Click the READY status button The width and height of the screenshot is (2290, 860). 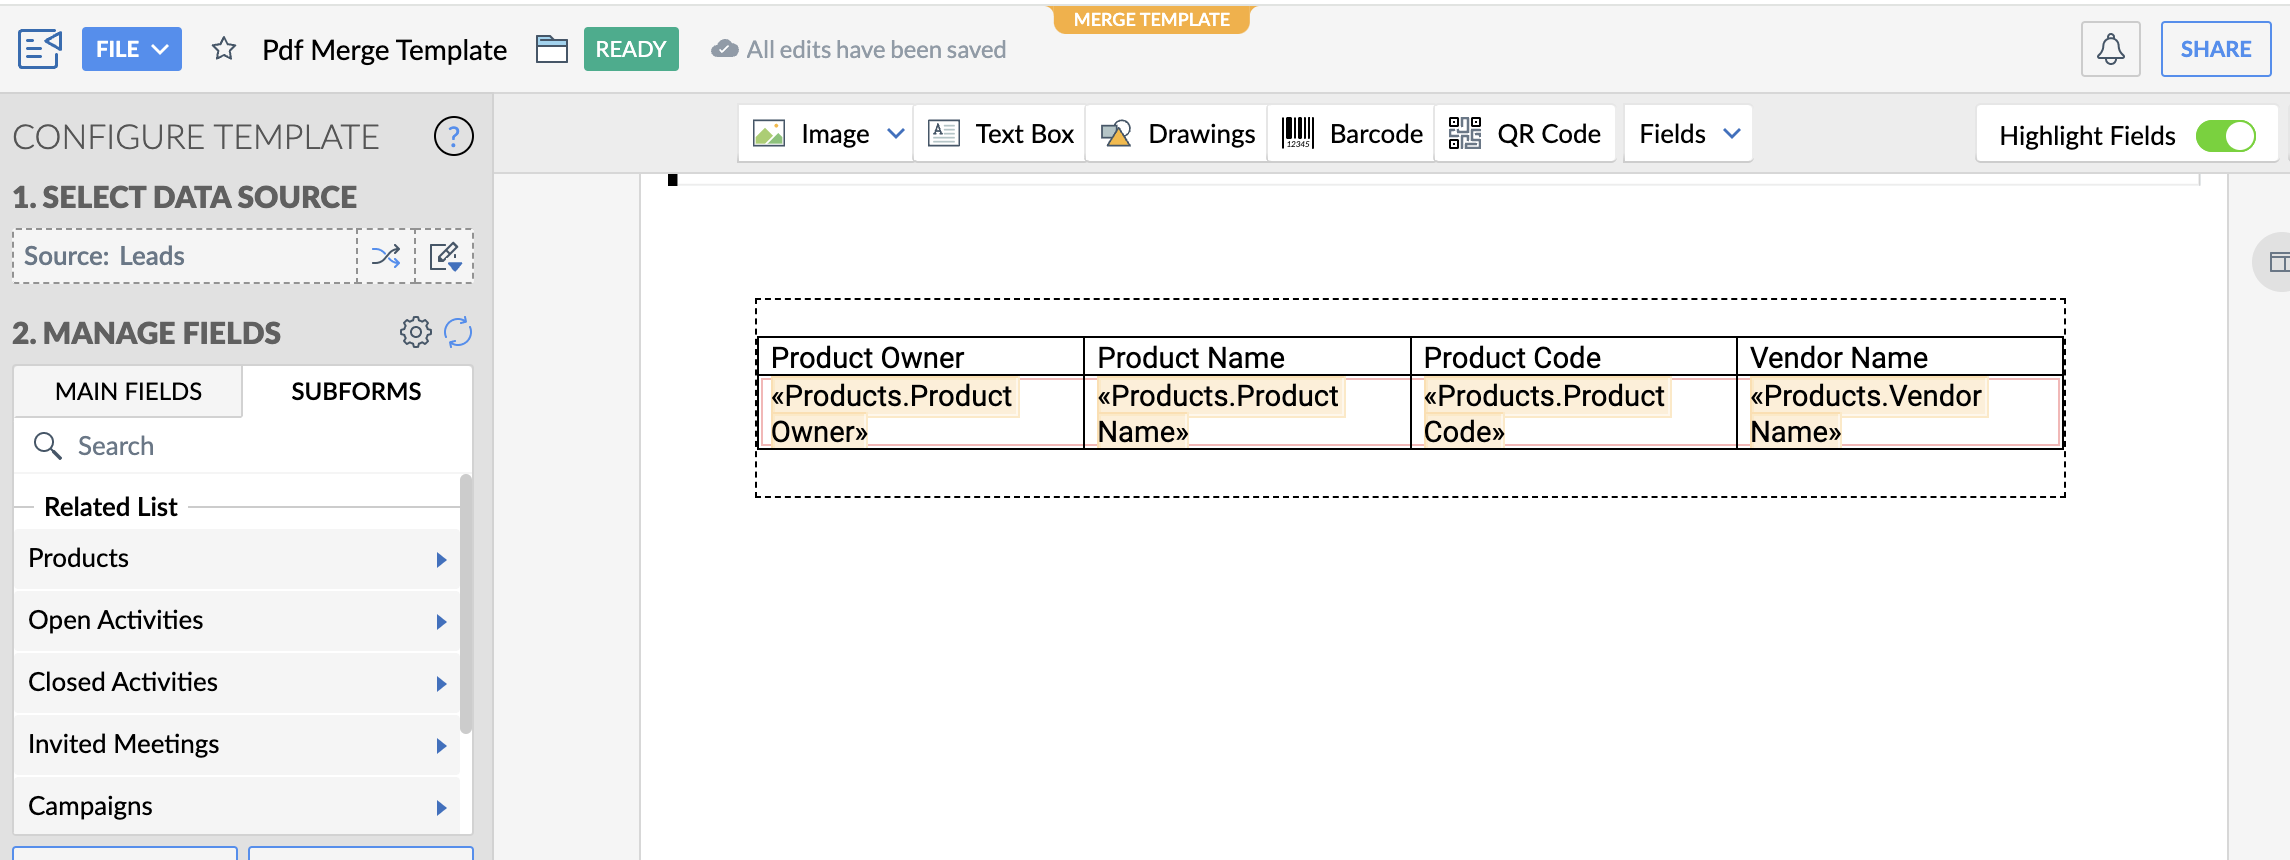click(631, 49)
